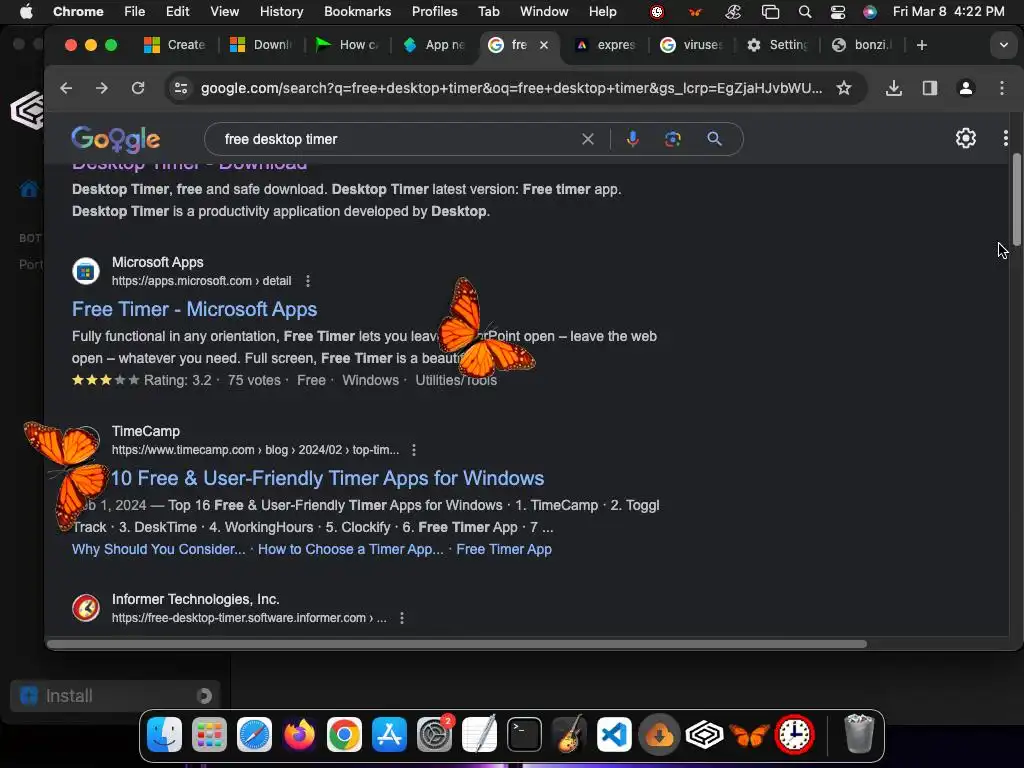This screenshot has height=768, width=1024.
Task: Open Trash from the Dock
Action: click(859, 735)
